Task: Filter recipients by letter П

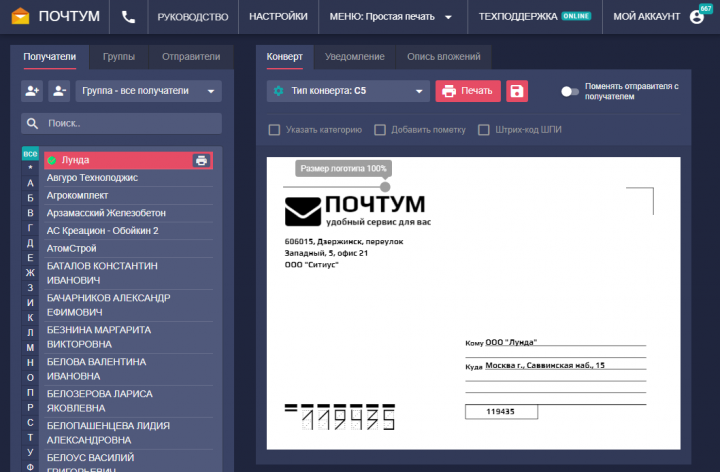Action: [30, 393]
